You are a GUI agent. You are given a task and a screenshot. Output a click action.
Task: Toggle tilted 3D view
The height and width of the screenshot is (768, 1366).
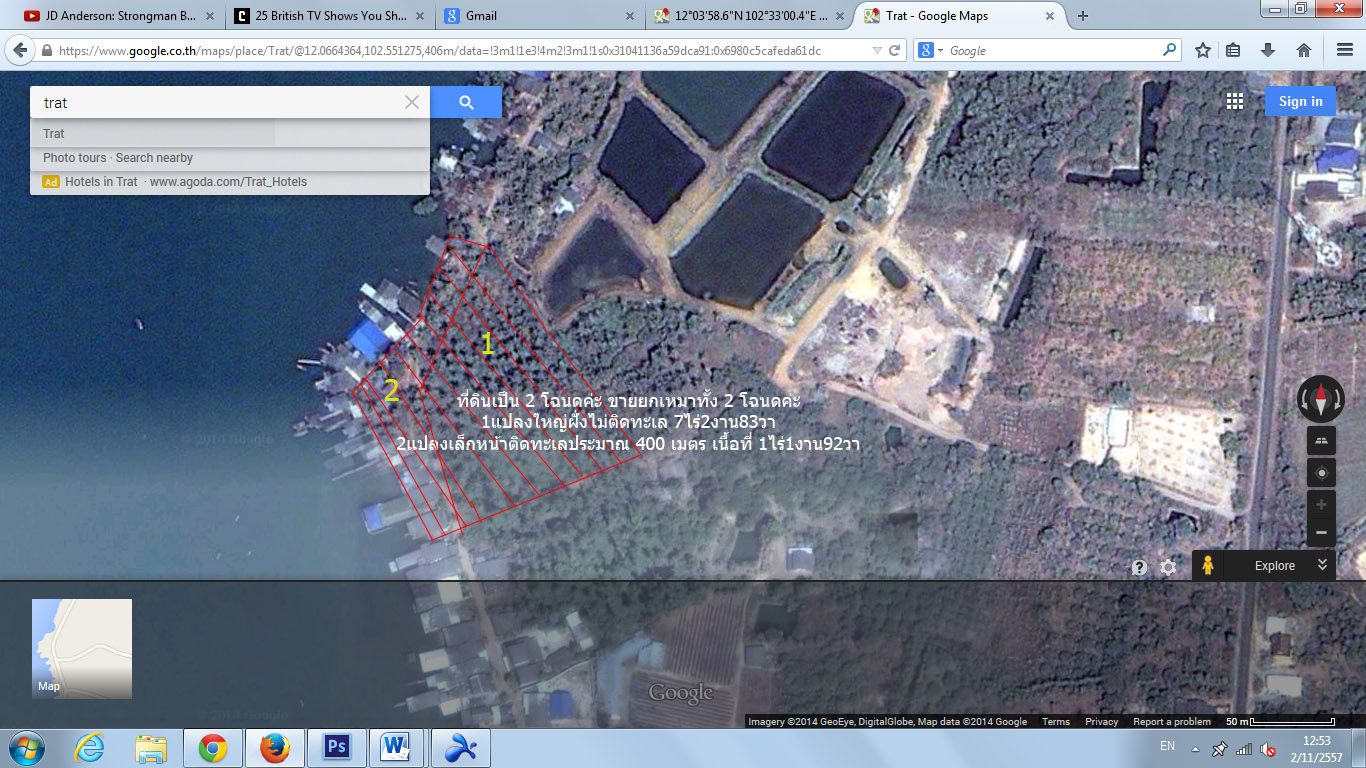click(1321, 440)
